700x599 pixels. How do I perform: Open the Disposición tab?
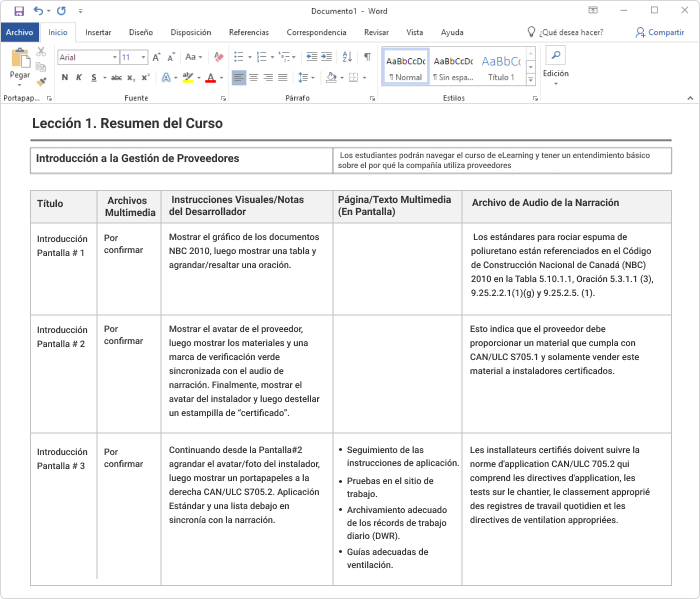click(x=191, y=32)
